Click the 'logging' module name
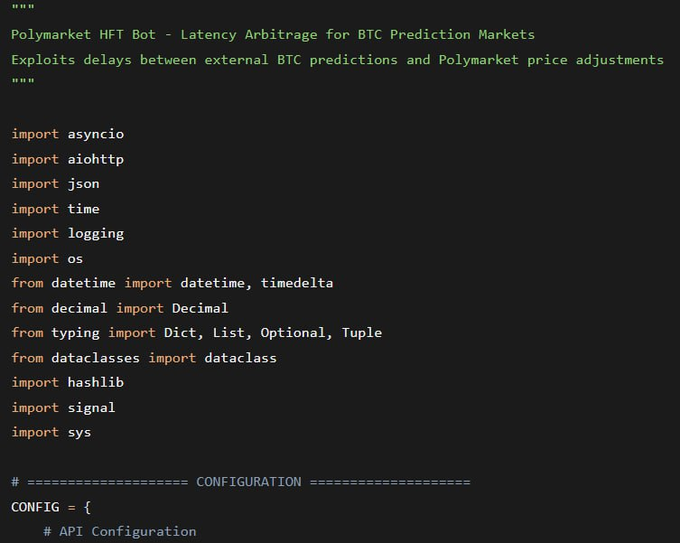Viewport: 680px width, 543px height. (96, 233)
